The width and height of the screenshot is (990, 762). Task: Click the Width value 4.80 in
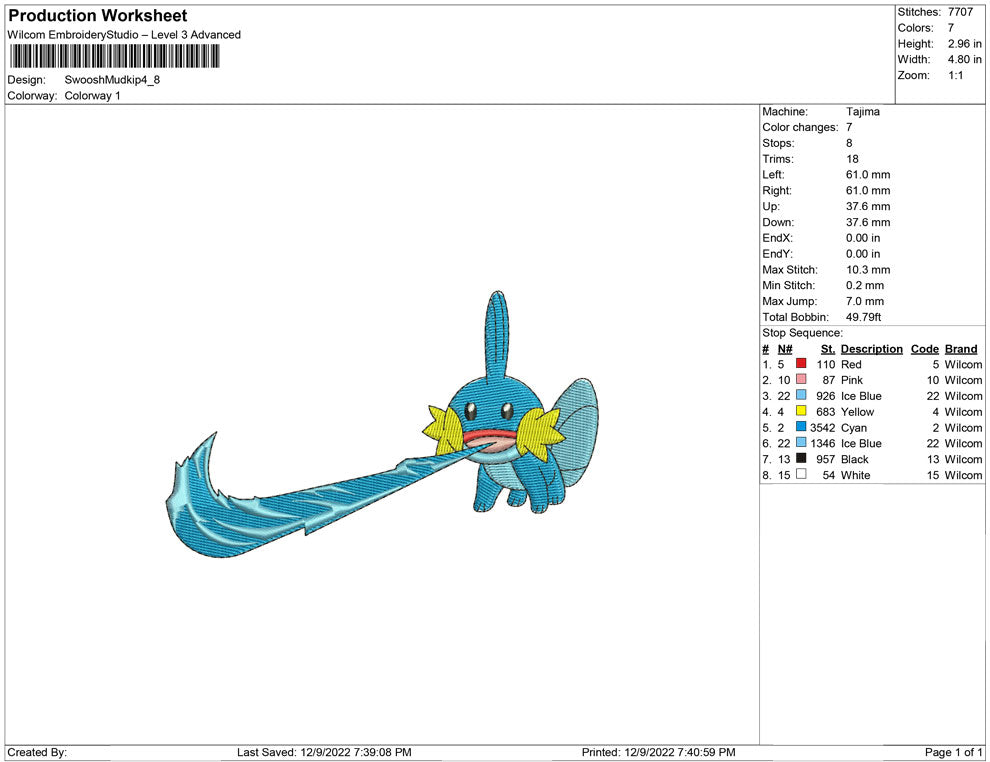(965, 59)
